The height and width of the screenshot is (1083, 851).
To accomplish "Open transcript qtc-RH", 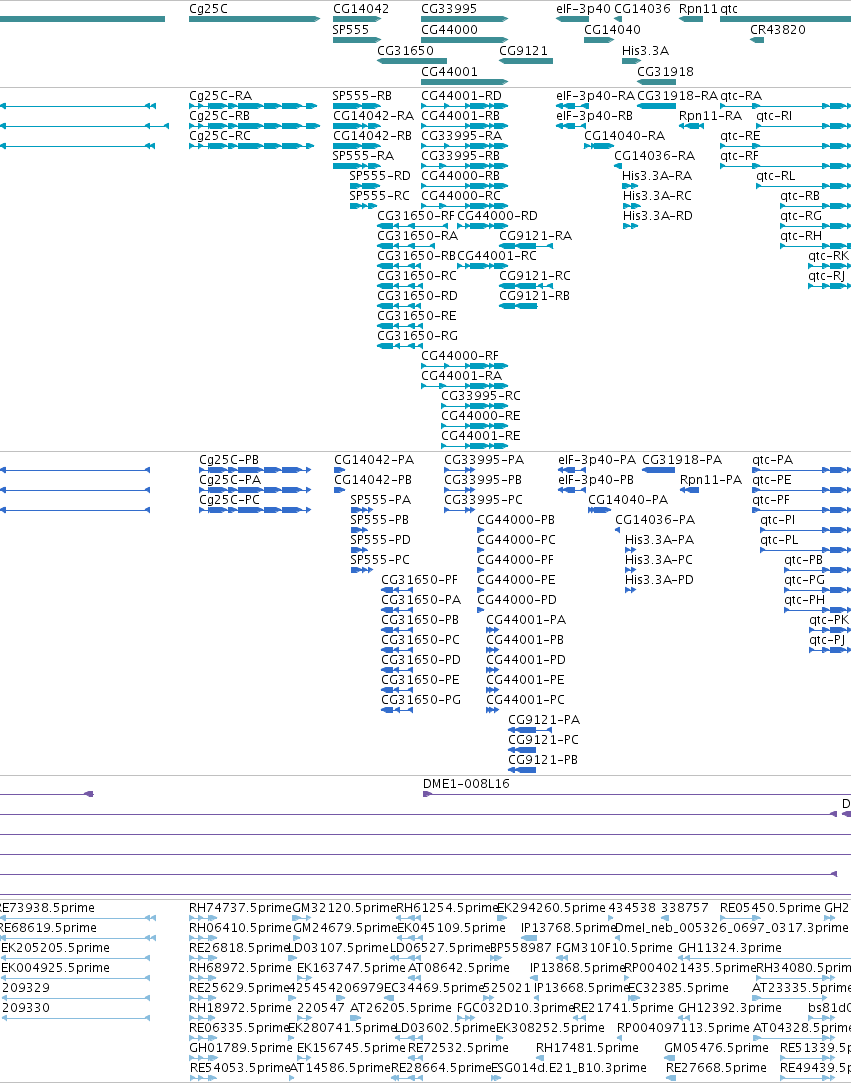I will [801, 236].
